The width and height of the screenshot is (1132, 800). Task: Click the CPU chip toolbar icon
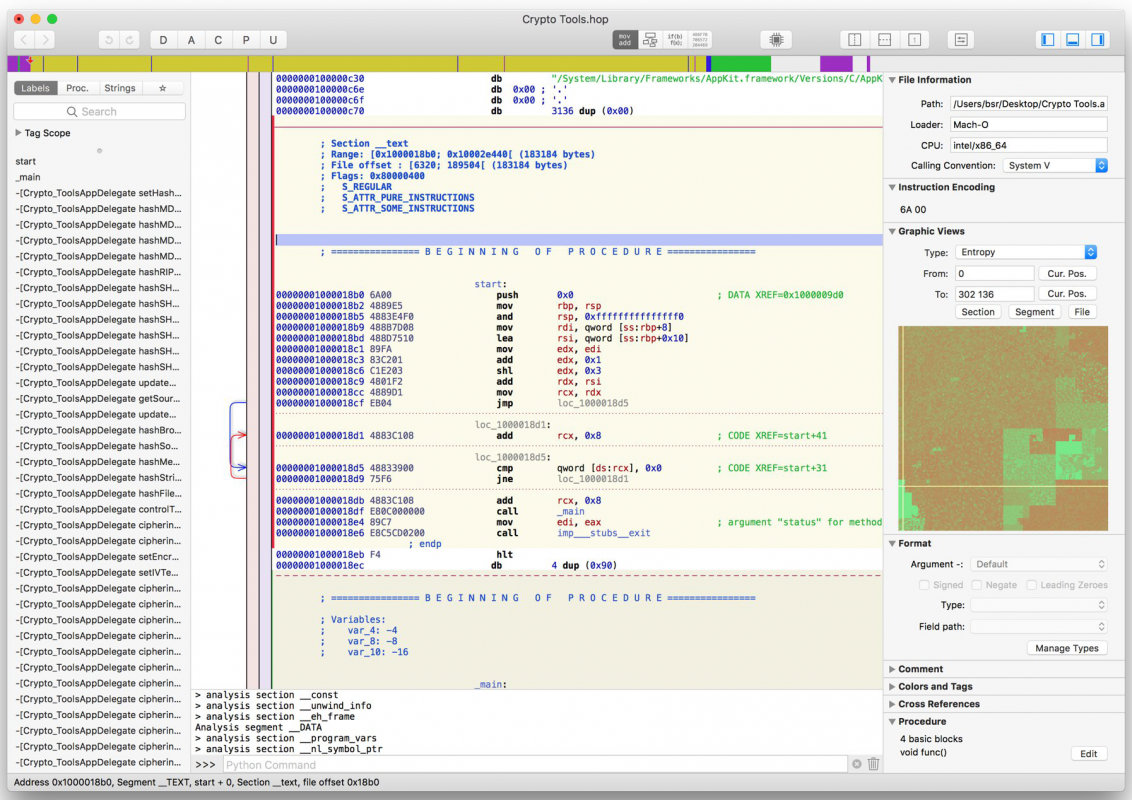[x=776, y=40]
